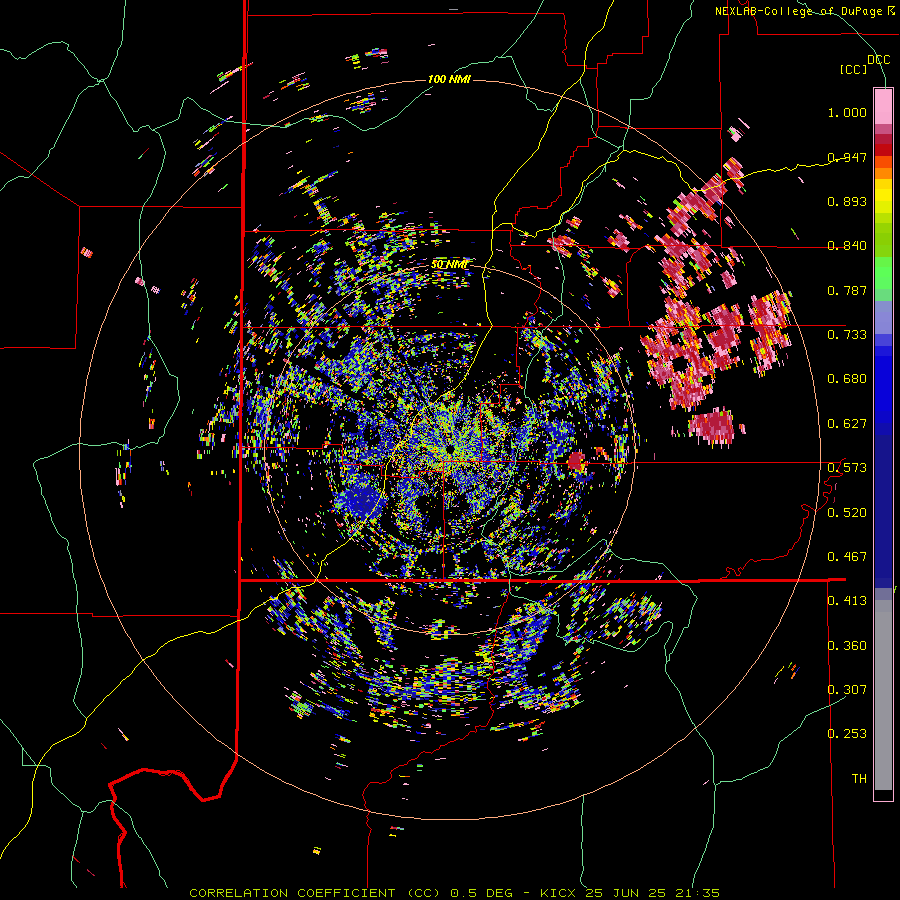Click the DCC product label
The height and width of the screenshot is (900, 900).
pyautogui.click(x=879, y=60)
